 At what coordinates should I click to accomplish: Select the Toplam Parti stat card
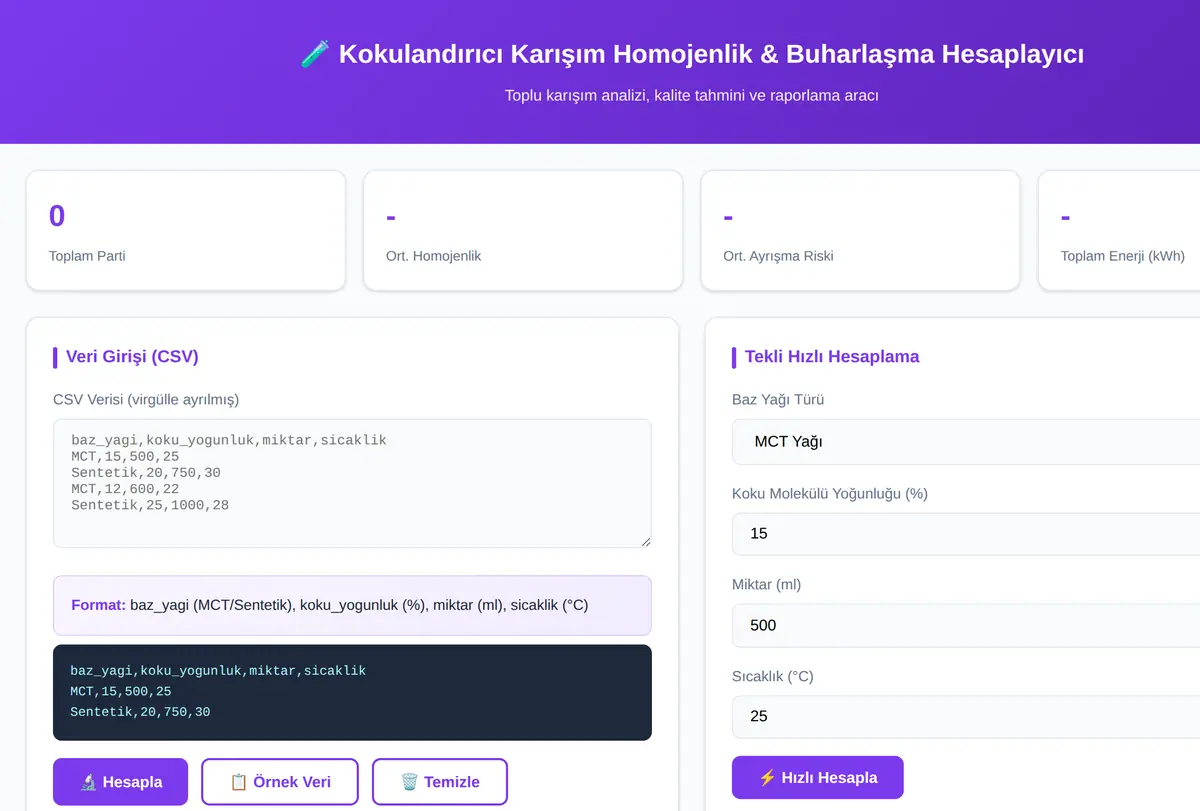186,231
